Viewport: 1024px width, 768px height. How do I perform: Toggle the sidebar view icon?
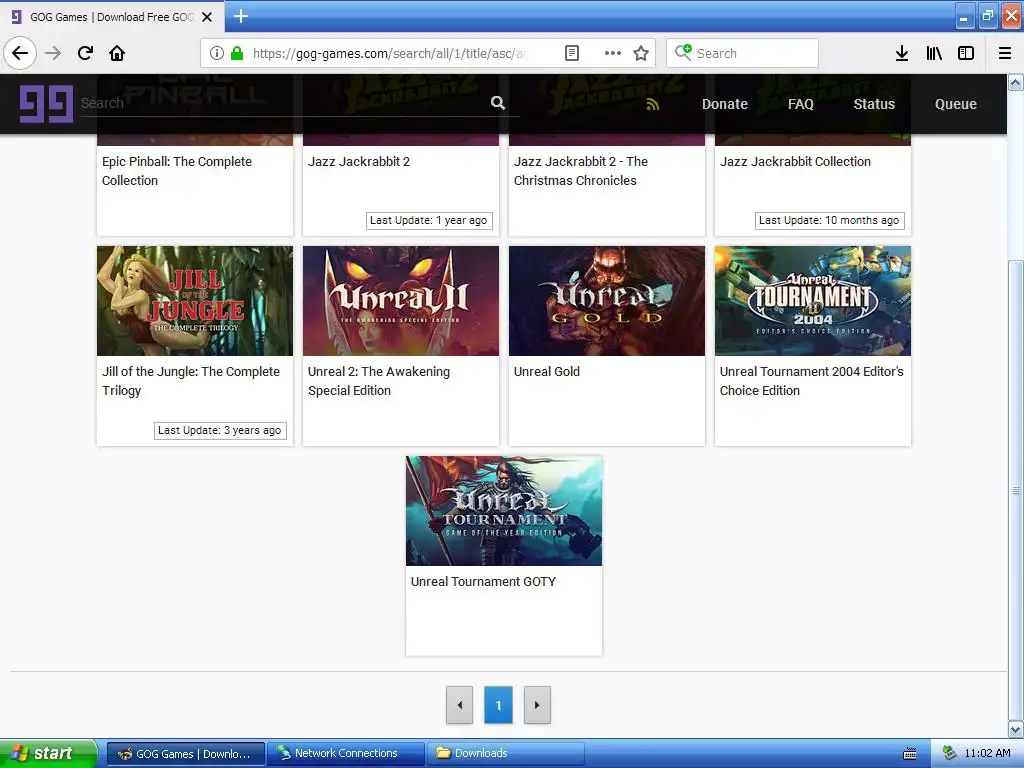click(x=966, y=53)
